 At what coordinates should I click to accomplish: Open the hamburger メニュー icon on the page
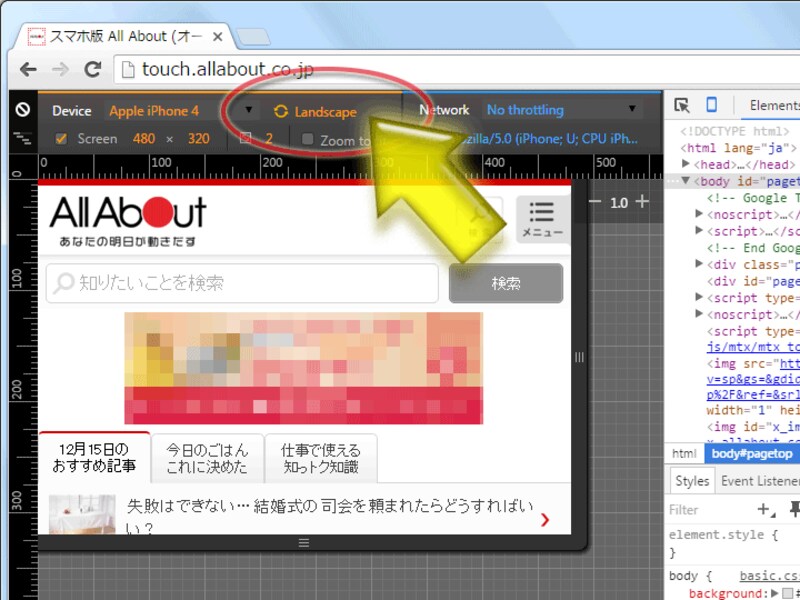pyautogui.click(x=541, y=219)
